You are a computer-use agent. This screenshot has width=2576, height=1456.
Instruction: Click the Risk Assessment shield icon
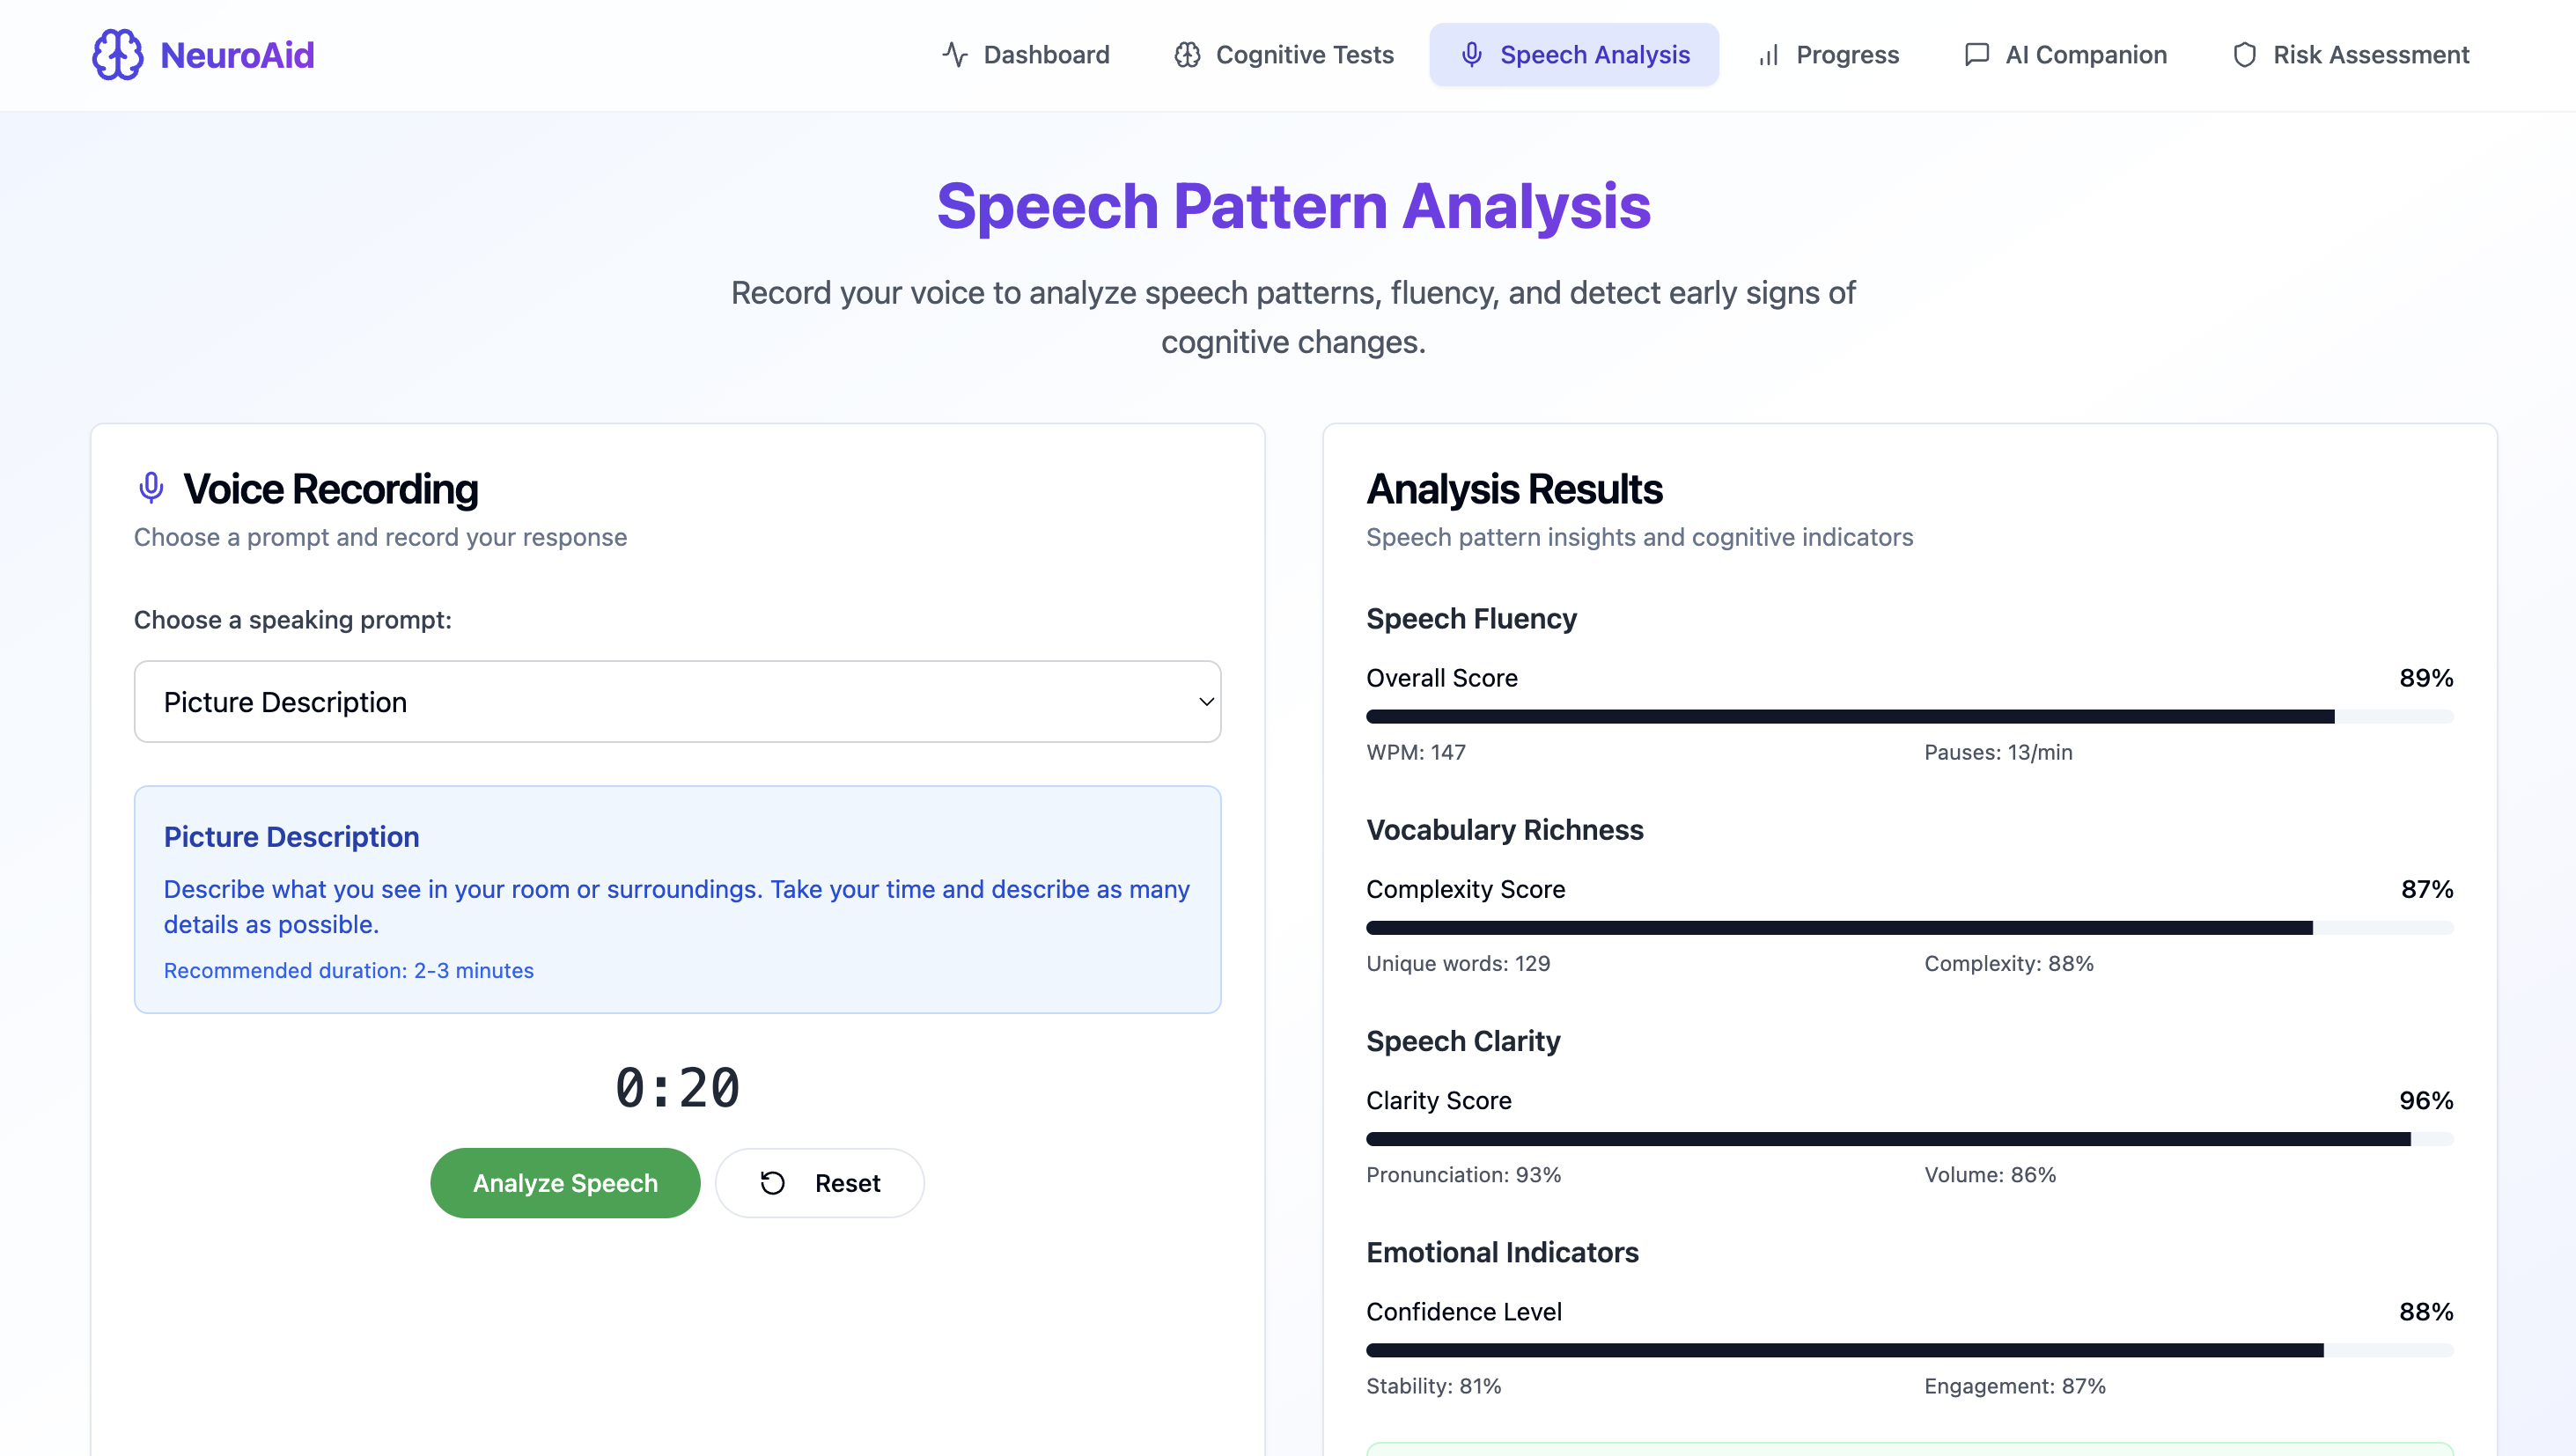point(2244,55)
